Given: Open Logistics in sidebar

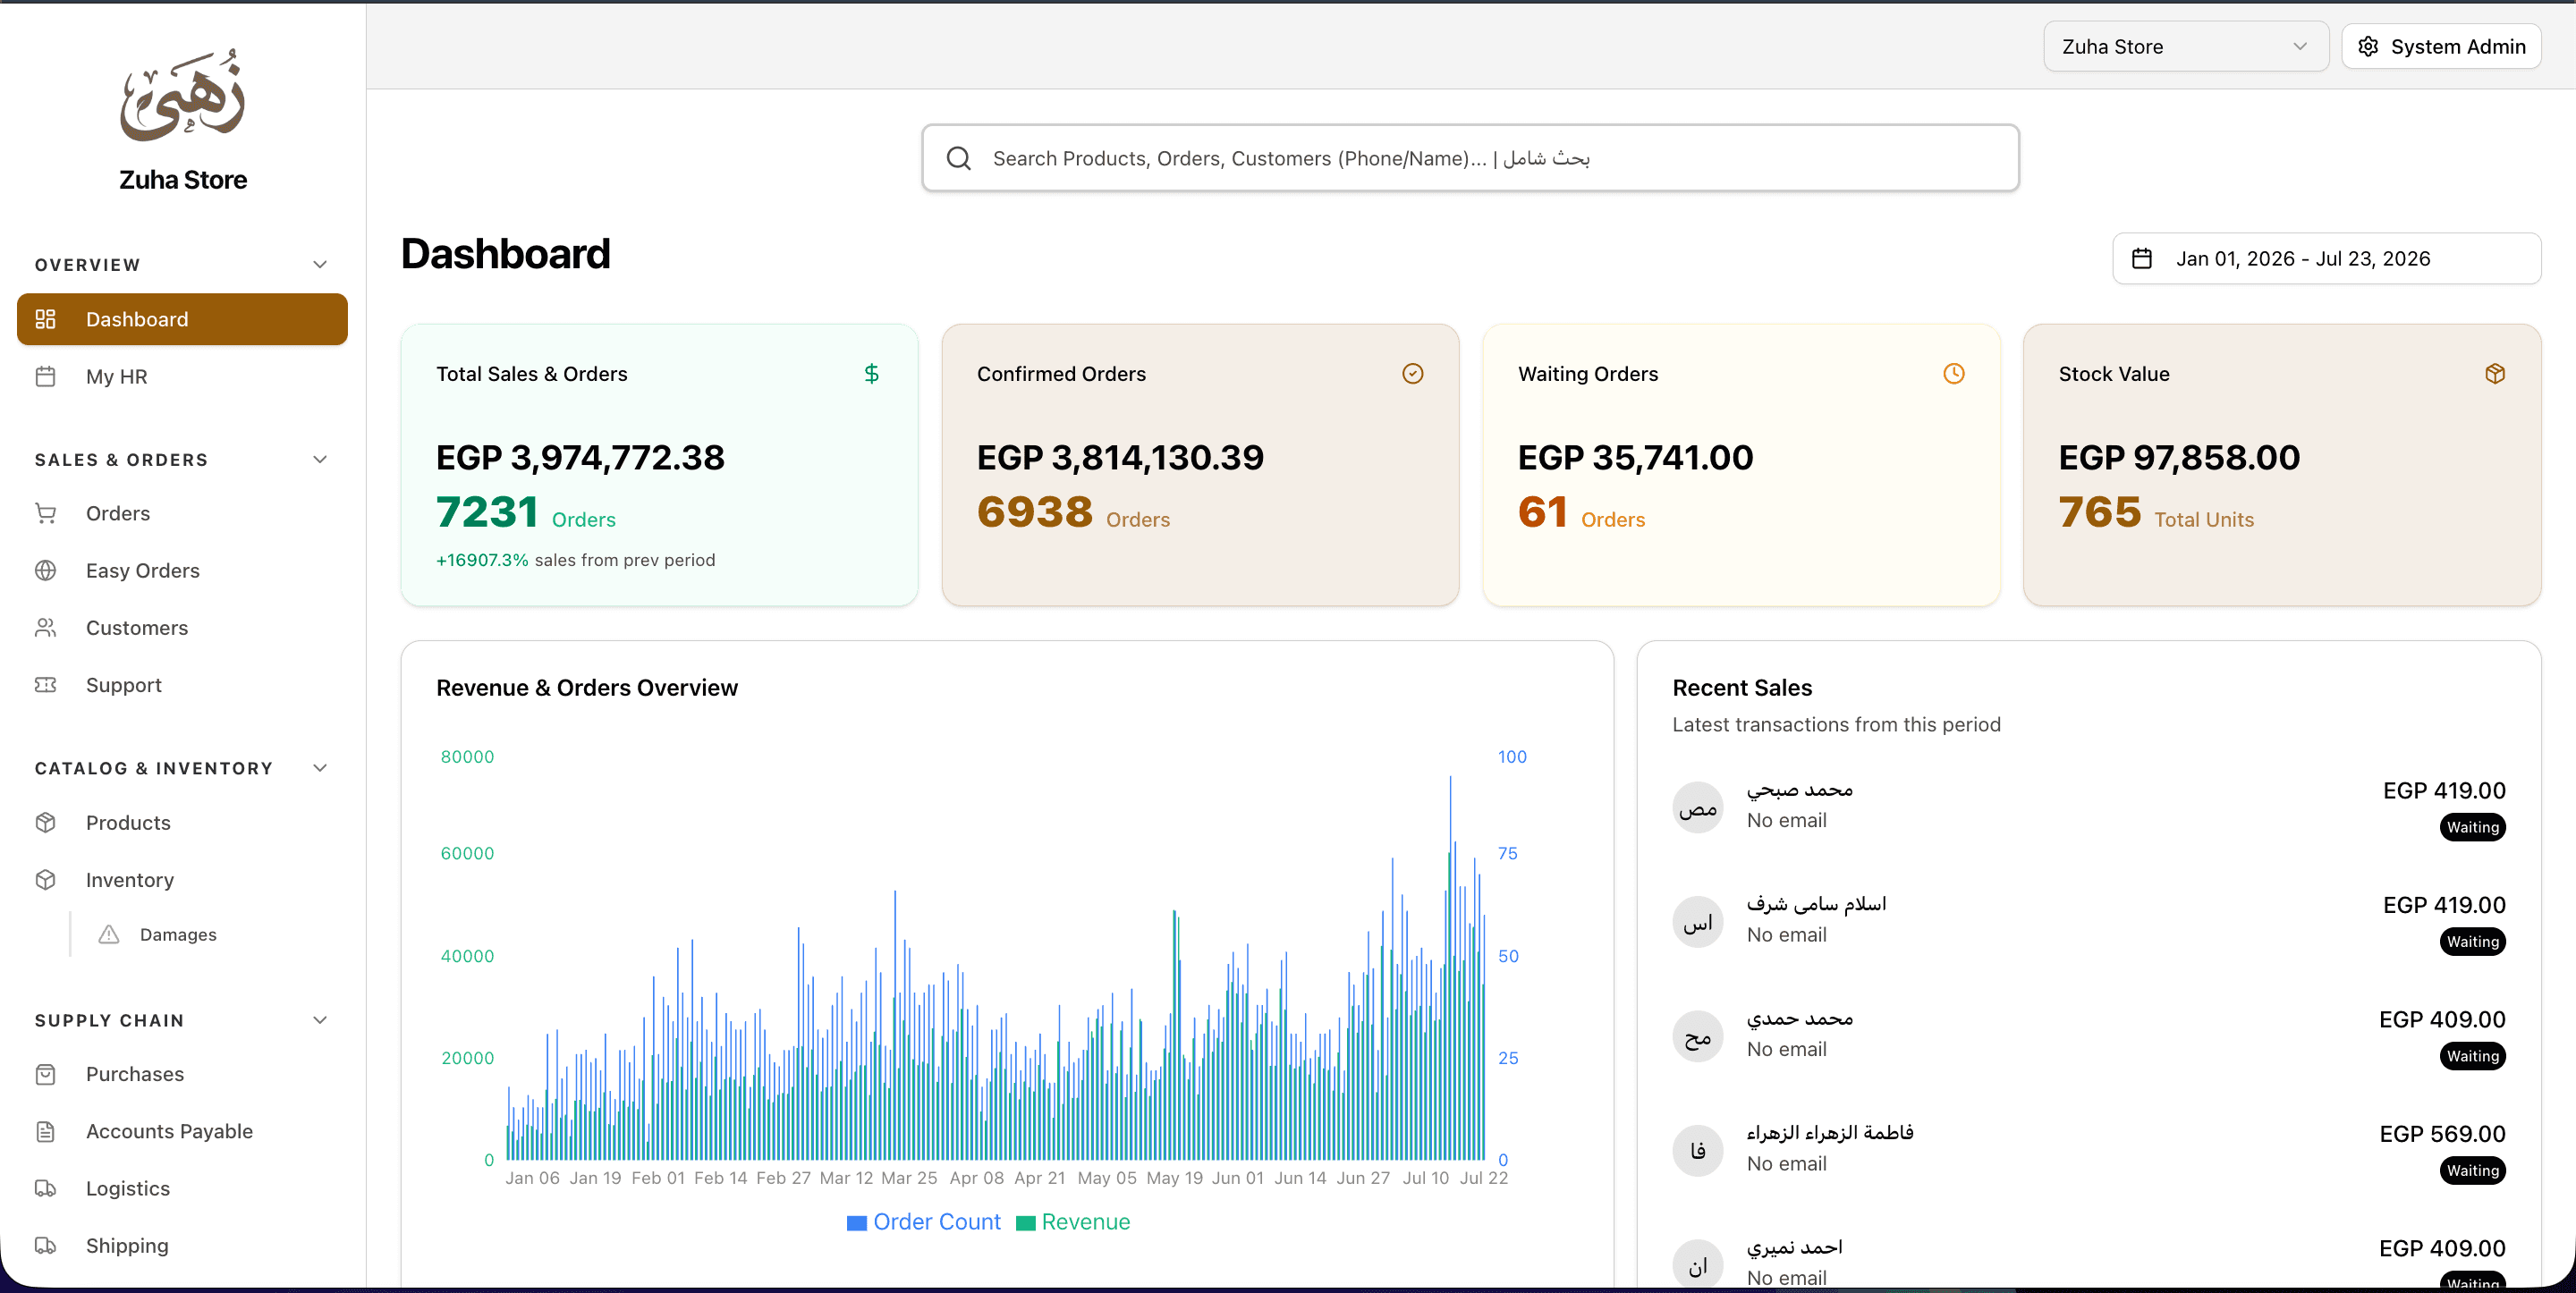Looking at the screenshot, I should pyautogui.click(x=182, y=1188).
